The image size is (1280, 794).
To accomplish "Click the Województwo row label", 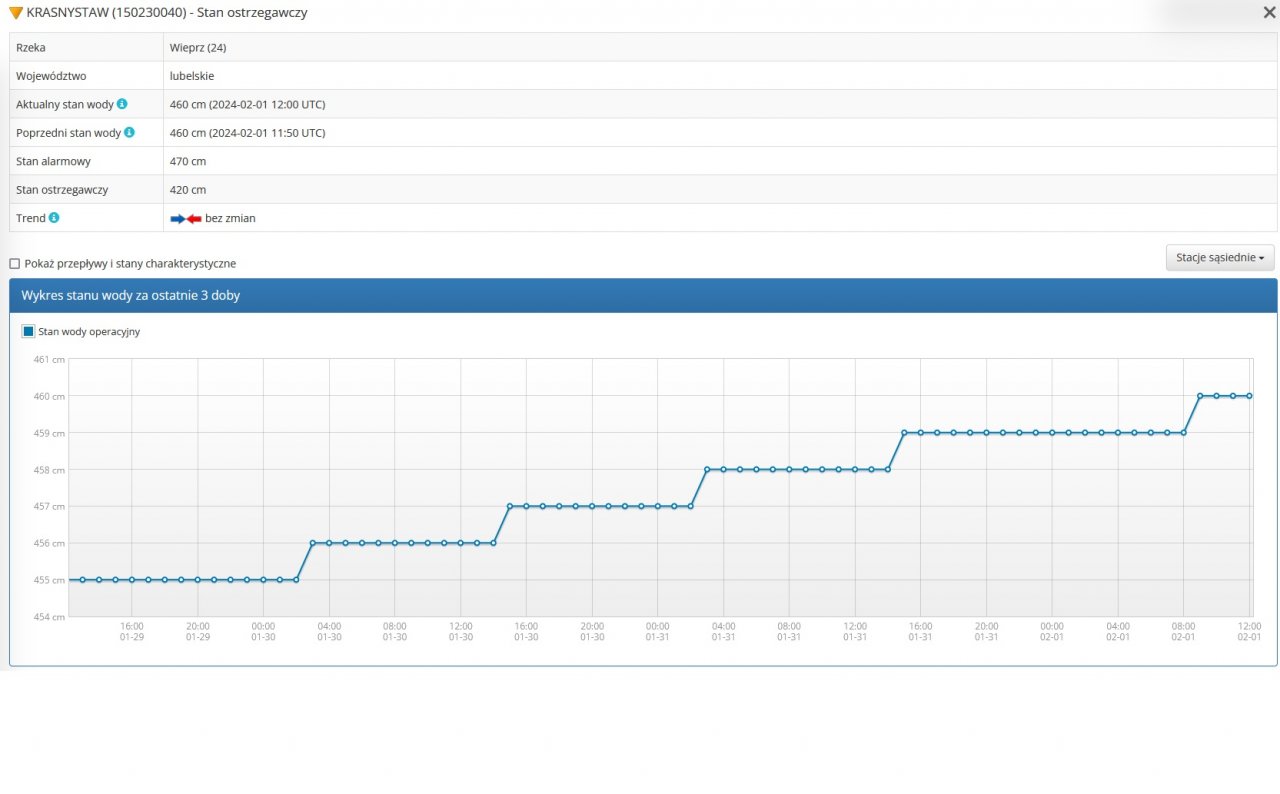I will point(51,76).
